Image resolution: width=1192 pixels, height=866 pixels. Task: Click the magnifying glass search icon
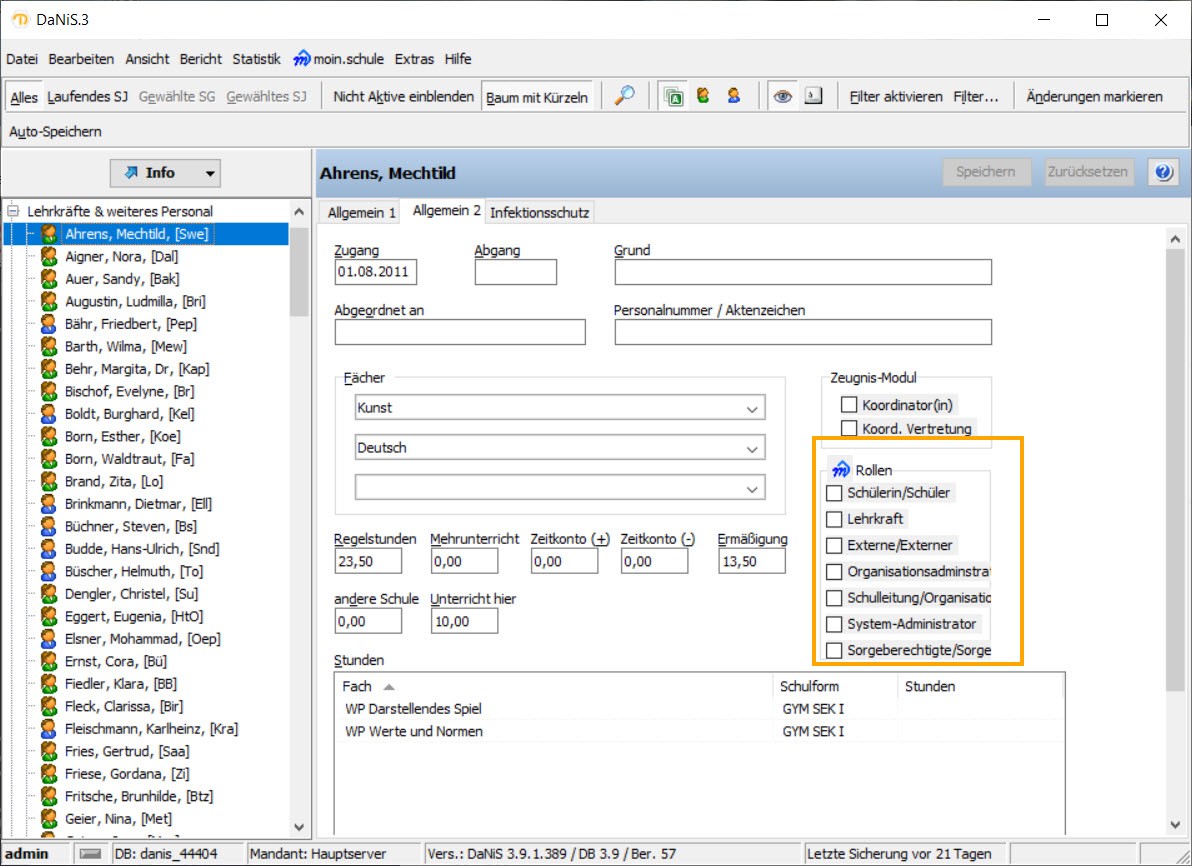coord(624,96)
